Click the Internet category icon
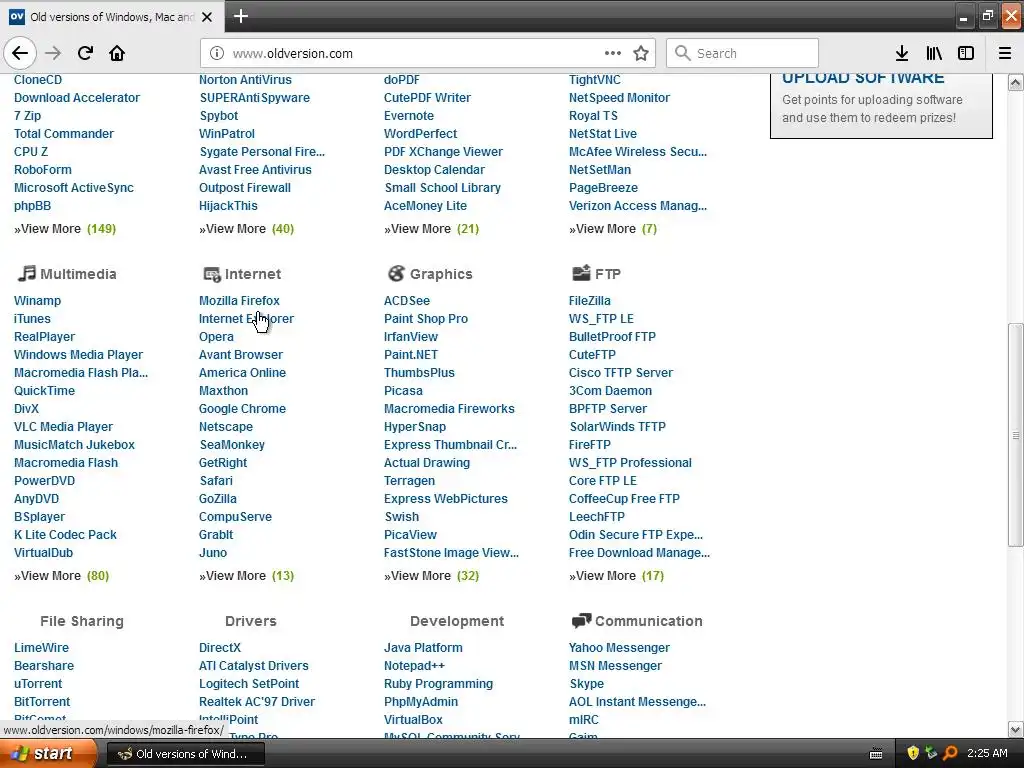The image size is (1024, 768). (x=212, y=274)
